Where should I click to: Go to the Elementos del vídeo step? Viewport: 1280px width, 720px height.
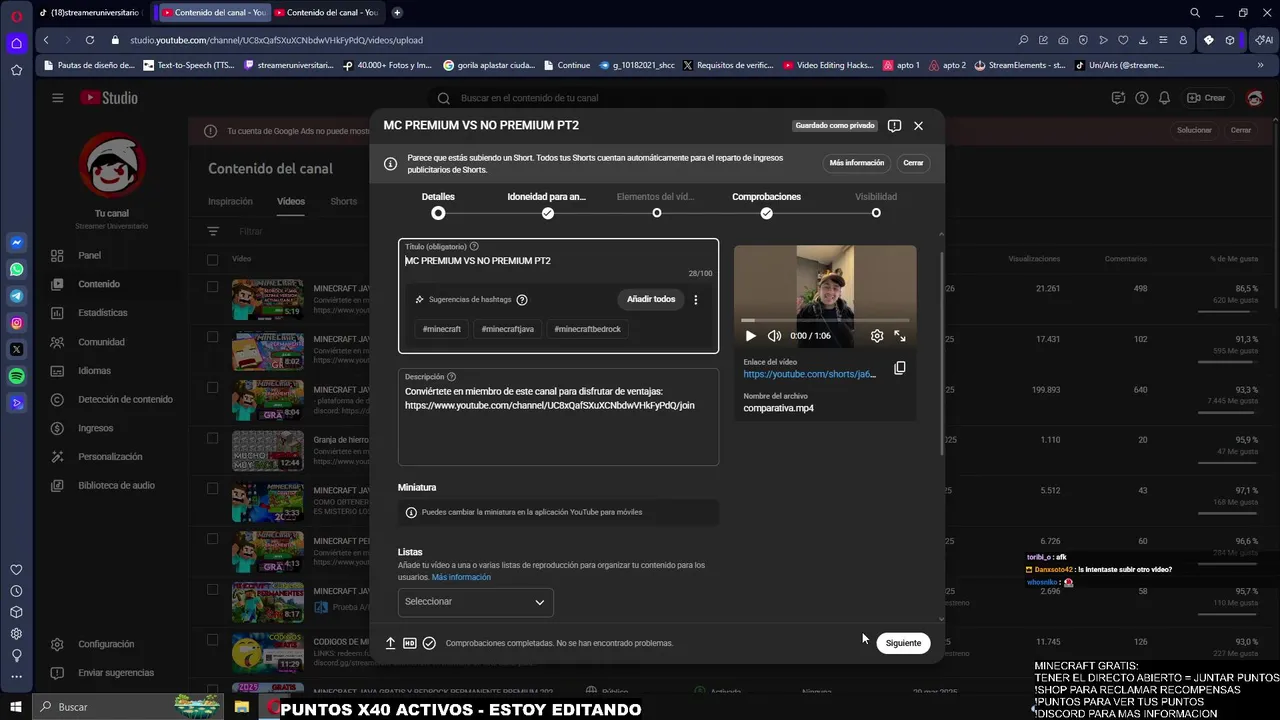(x=656, y=205)
